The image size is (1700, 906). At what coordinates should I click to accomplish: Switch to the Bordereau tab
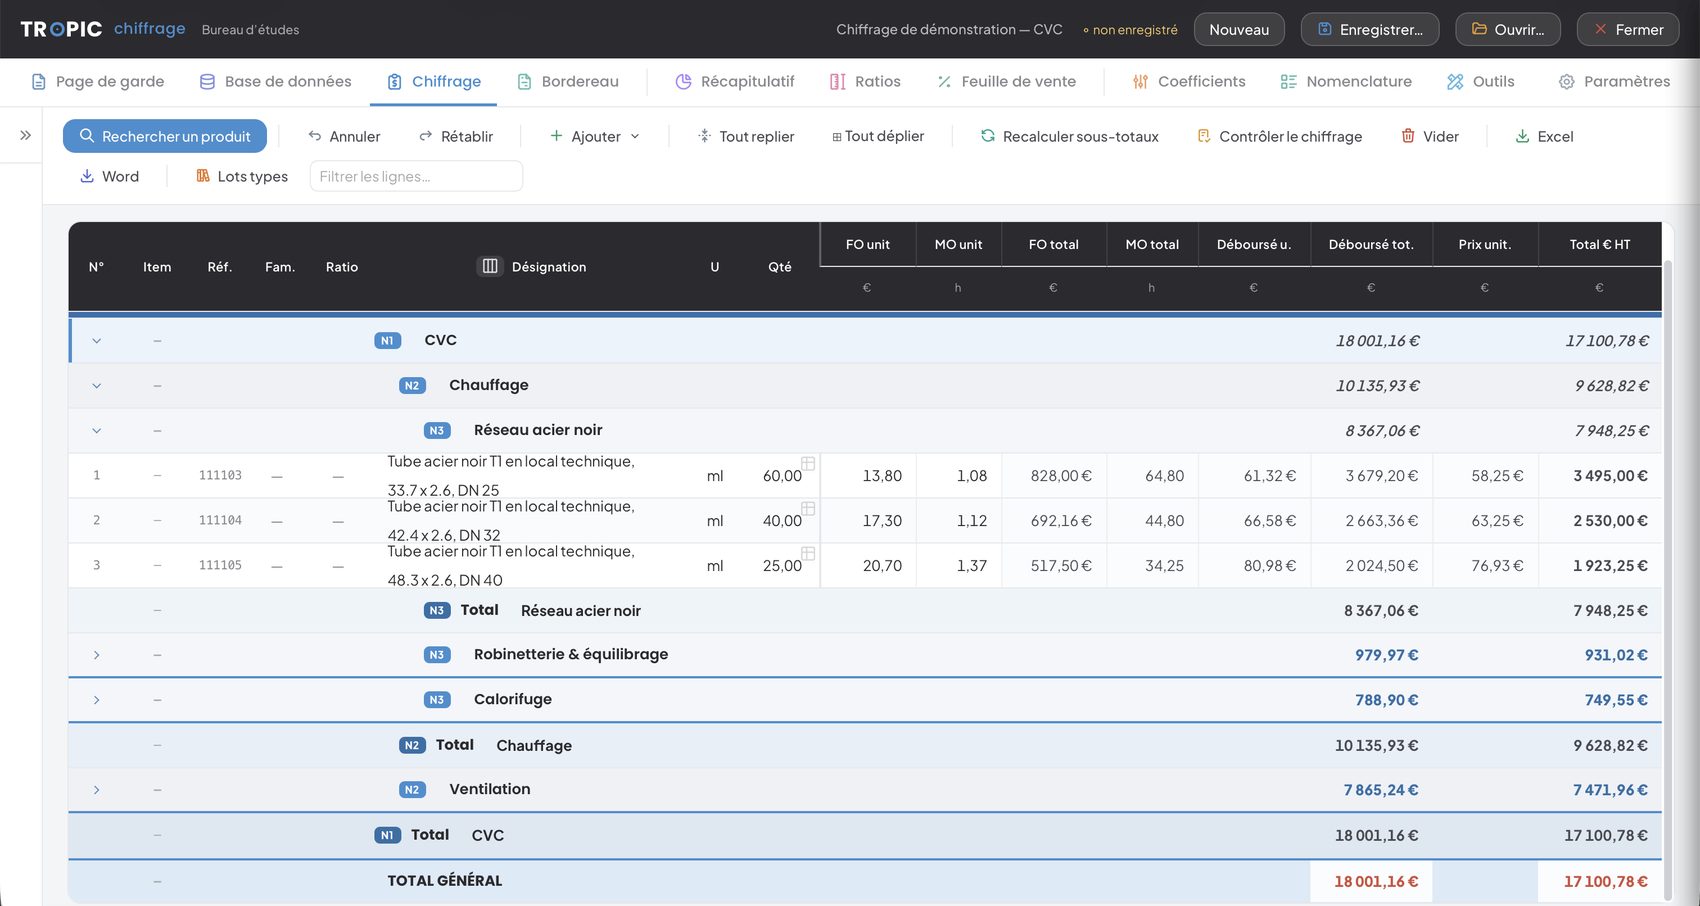click(568, 82)
